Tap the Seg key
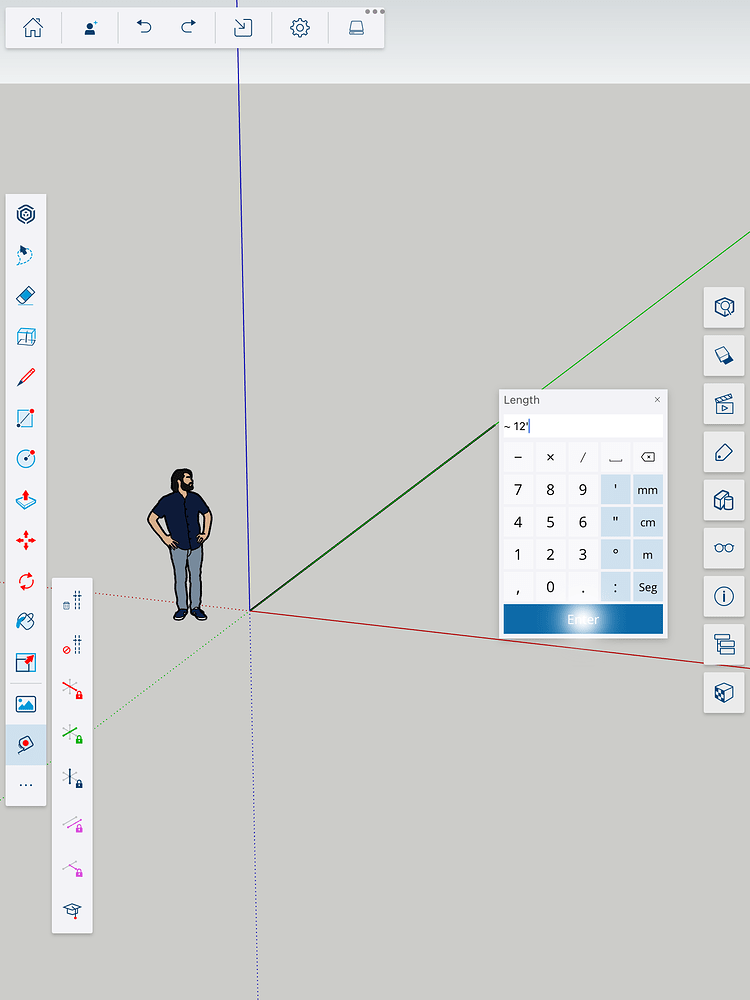Screen dimensions: 750x1000 coord(647,587)
